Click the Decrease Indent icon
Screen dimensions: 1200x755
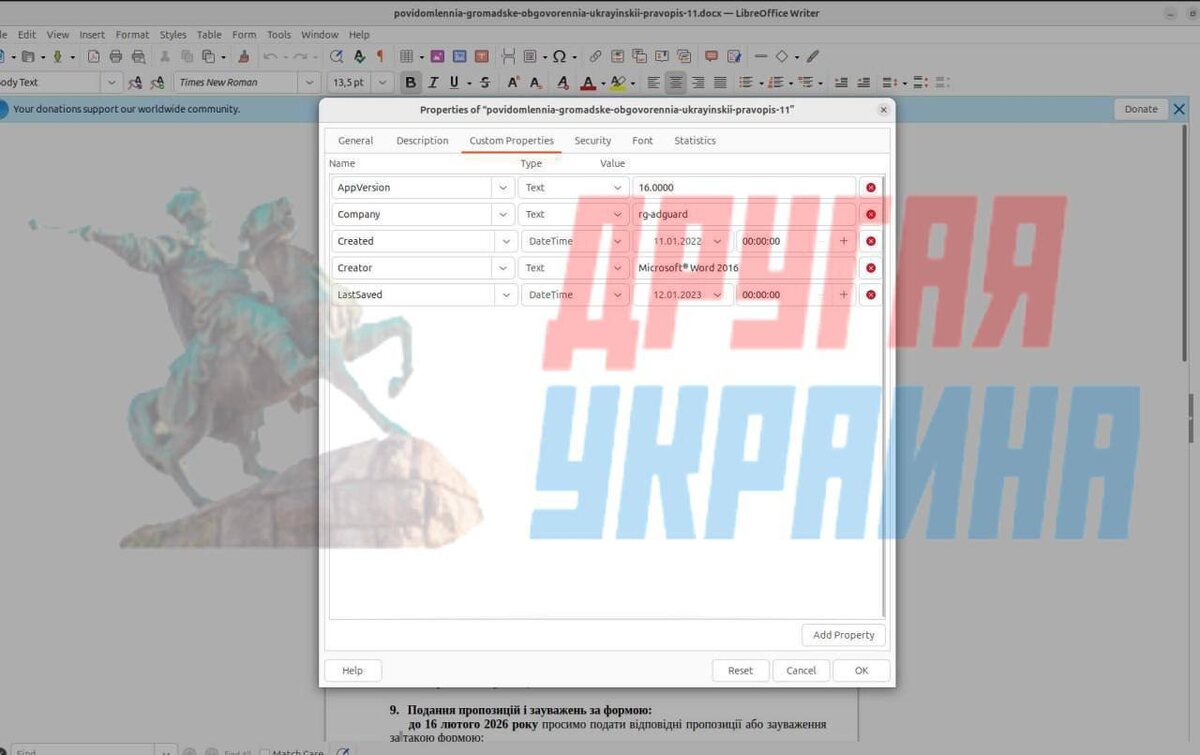pyautogui.click(x=863, y=83)
